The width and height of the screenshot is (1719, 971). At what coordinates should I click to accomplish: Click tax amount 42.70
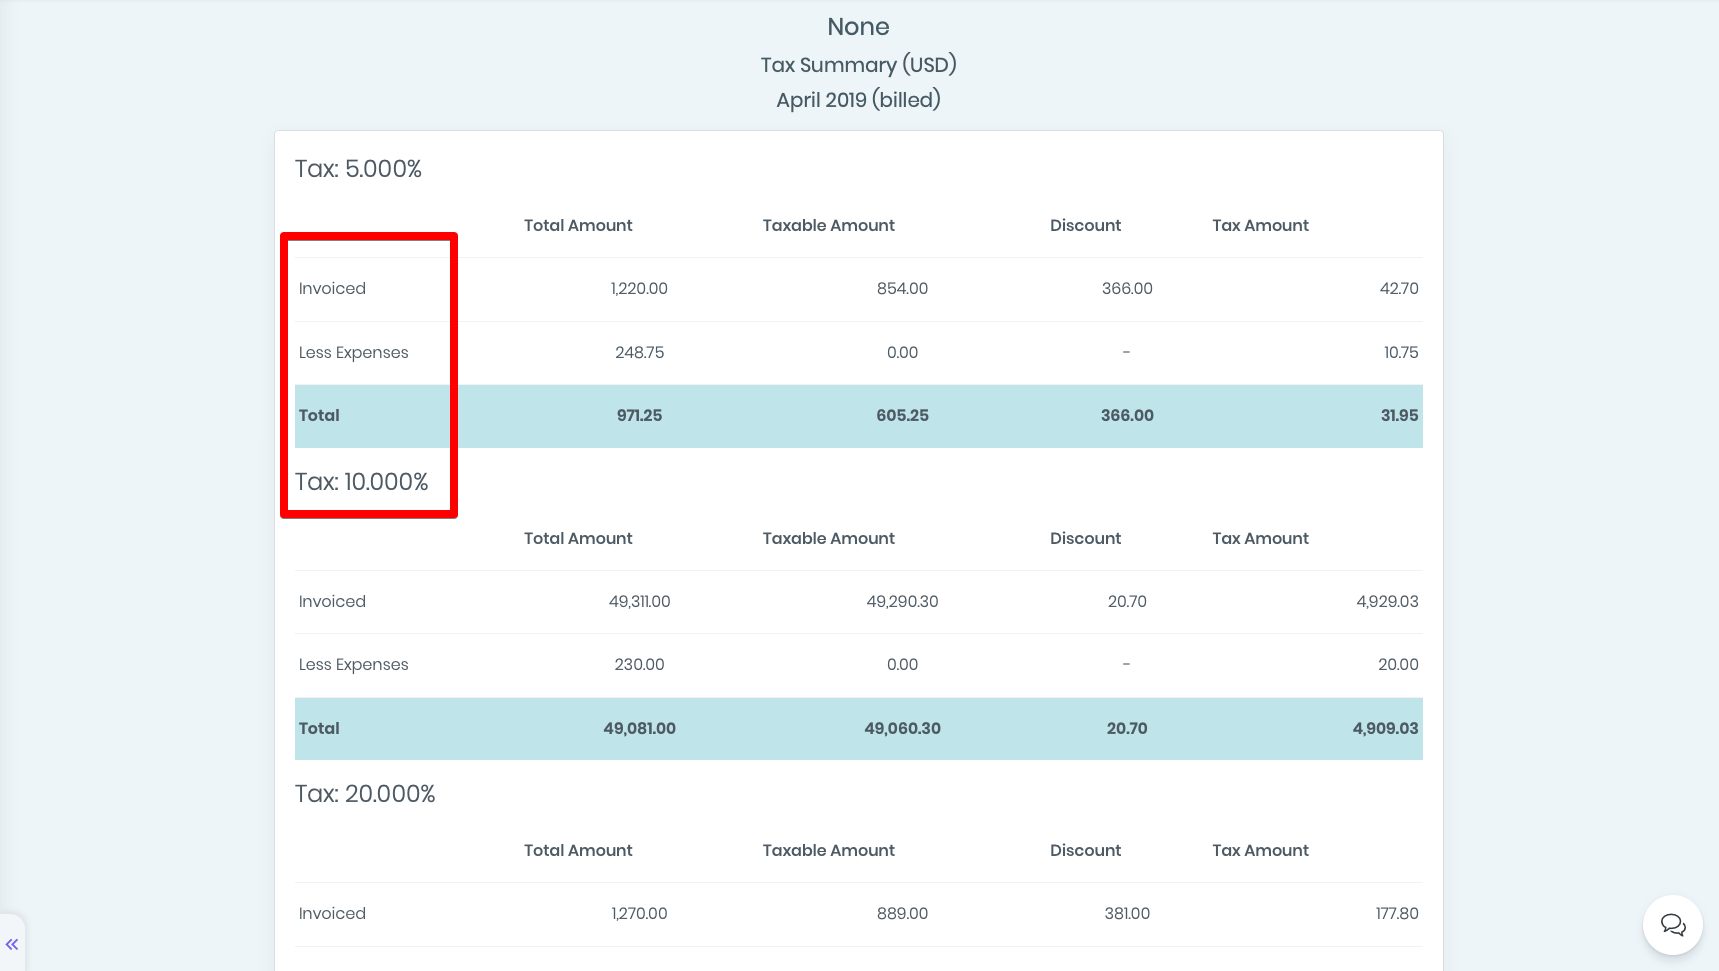(x=1399, y=289)
